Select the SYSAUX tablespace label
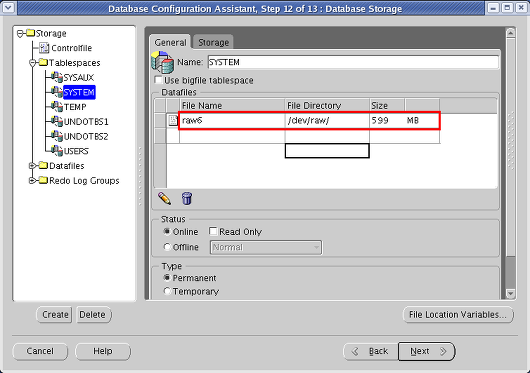 (x=79, y=78)
